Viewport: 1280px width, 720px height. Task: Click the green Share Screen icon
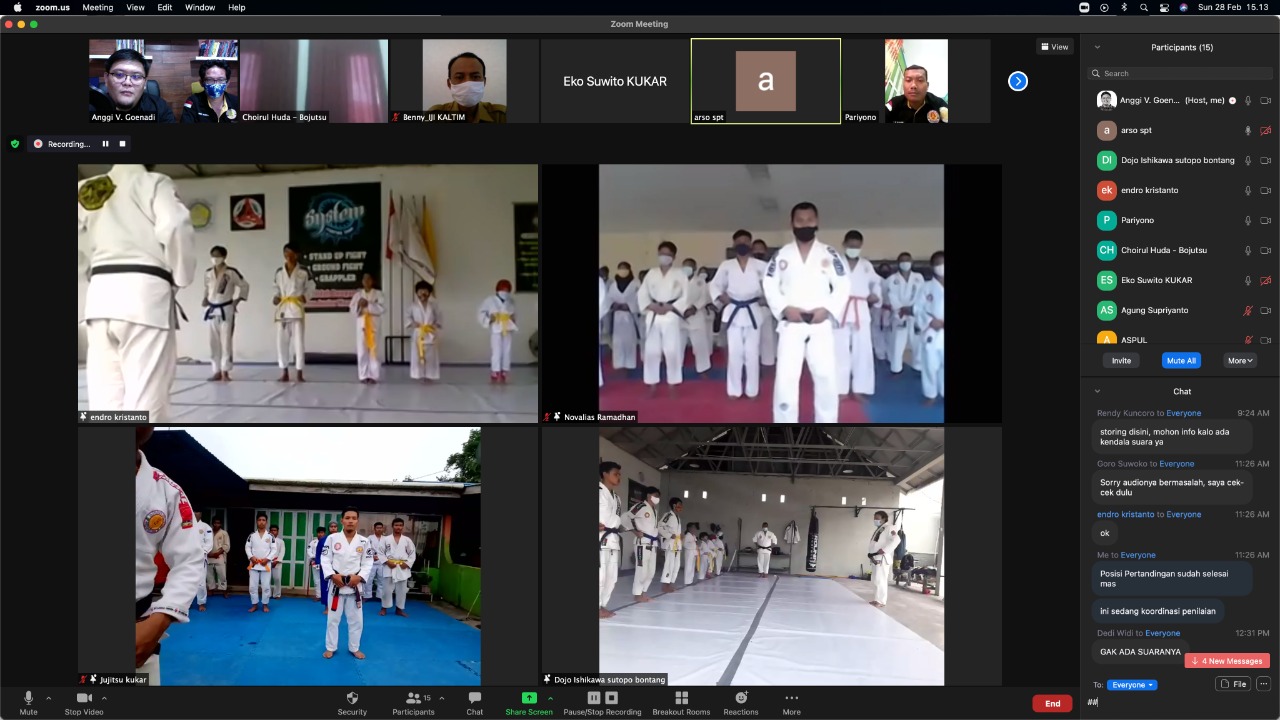click(529, 698)
